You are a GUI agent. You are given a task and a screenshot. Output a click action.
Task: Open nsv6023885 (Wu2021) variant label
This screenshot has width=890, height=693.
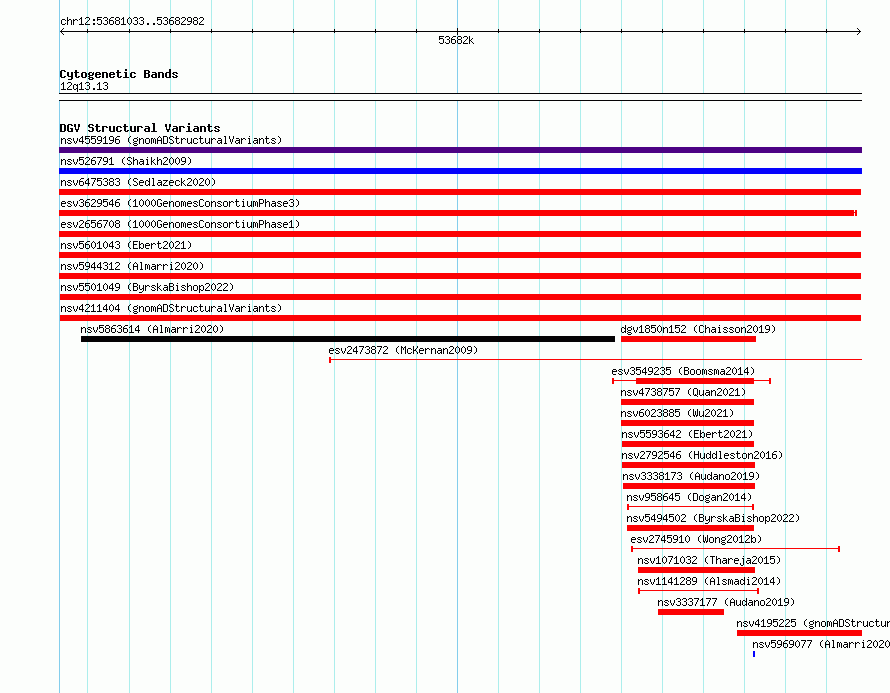click(677, 413)
